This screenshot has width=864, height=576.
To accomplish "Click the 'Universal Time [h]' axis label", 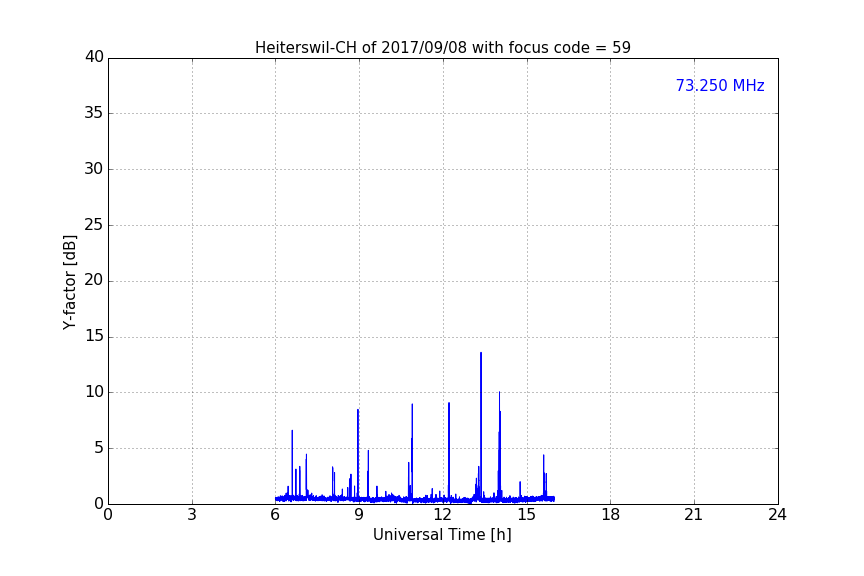I will click(442, 535).
